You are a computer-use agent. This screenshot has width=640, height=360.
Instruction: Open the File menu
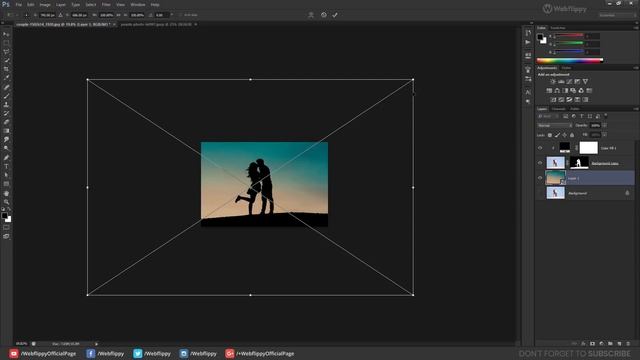[x=19, y=4]
